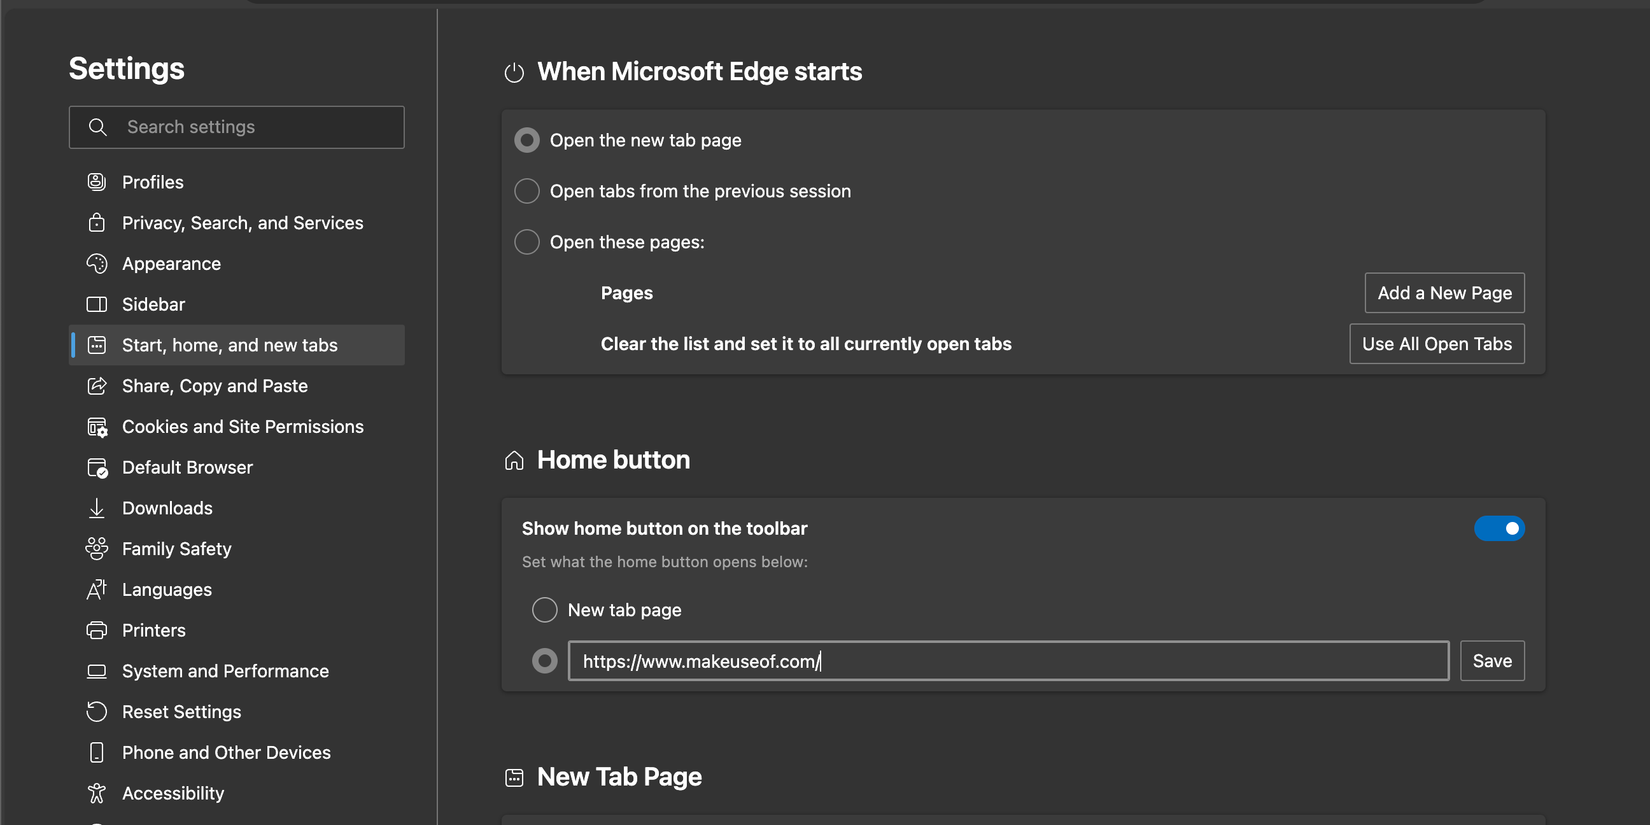Image resolution: width=1650 pixels, height=825 pixels.
Task: Select Open tabs from the previous session
Action: [x=527, y=190]
